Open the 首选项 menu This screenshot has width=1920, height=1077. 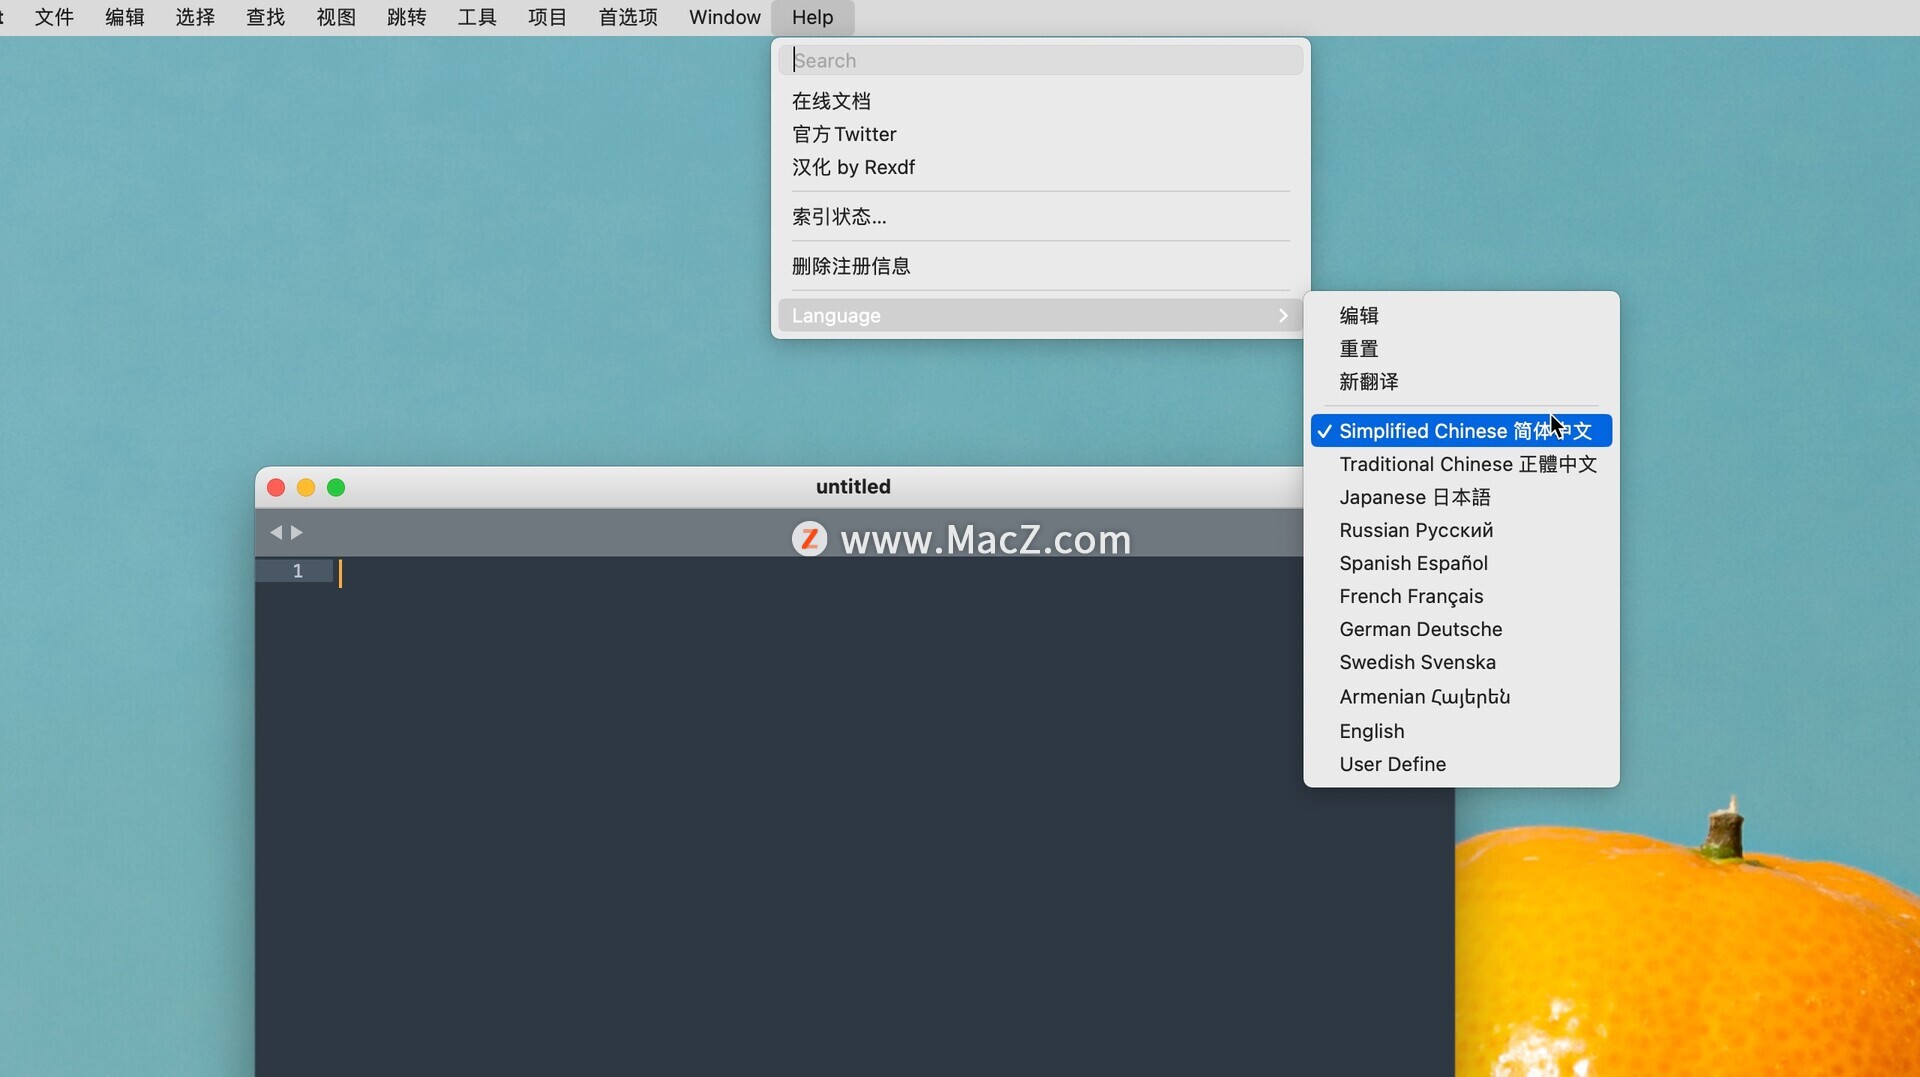click(x=627, y=18)
